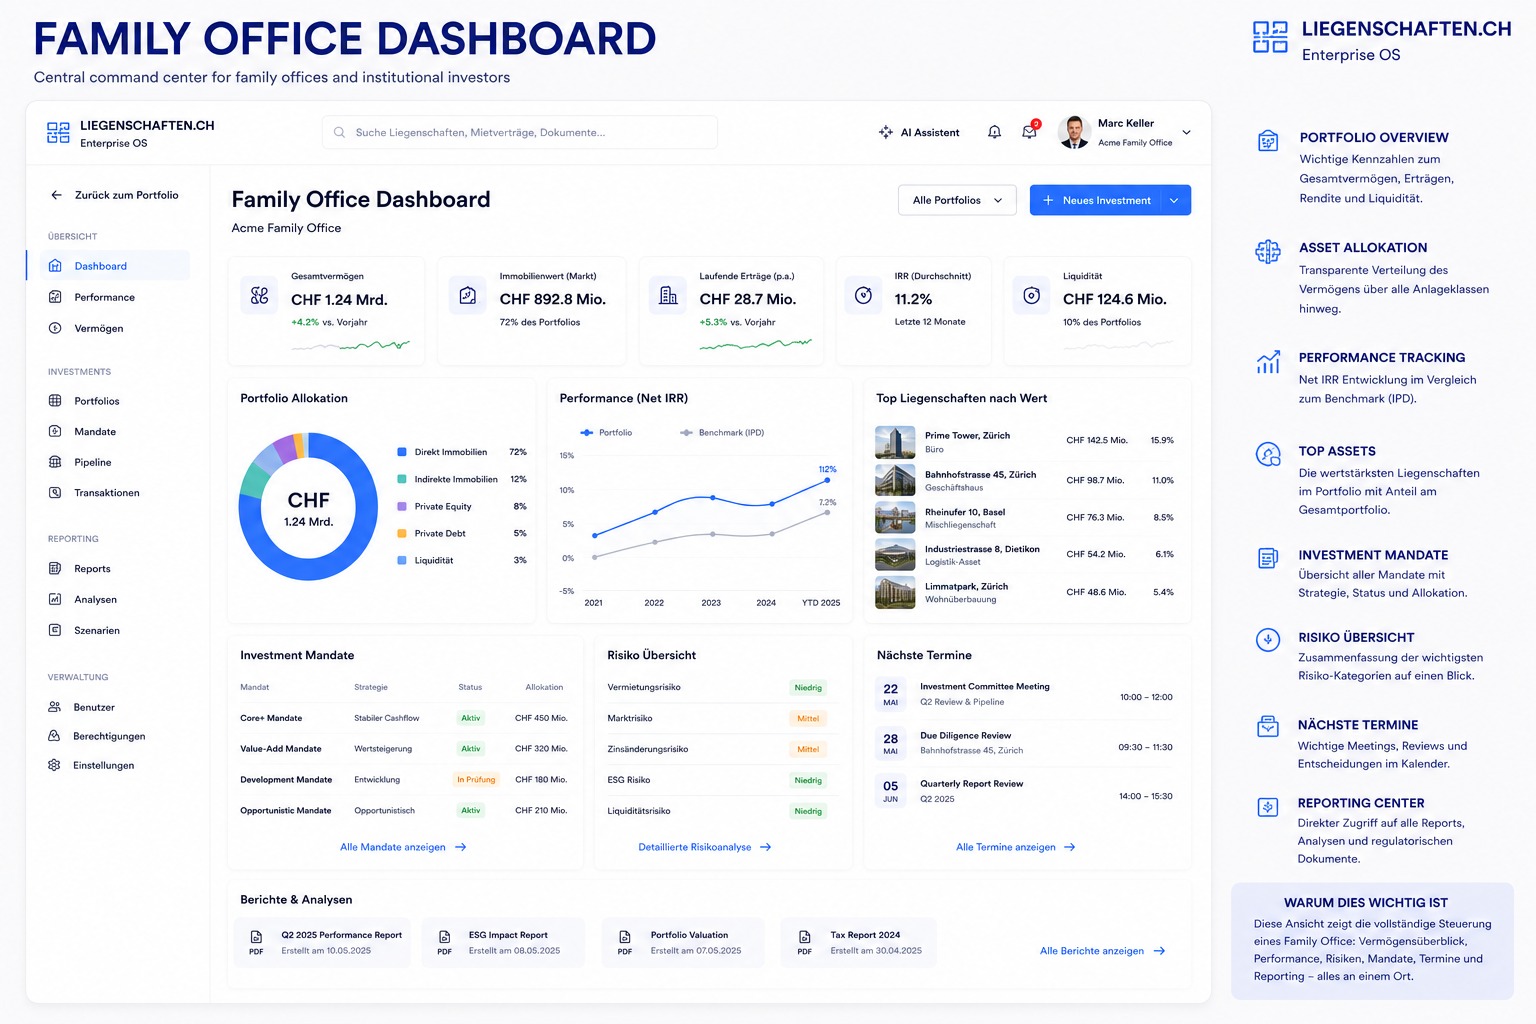
Task: Open the messages envelope icon with badge
Action: (1030, 131)
